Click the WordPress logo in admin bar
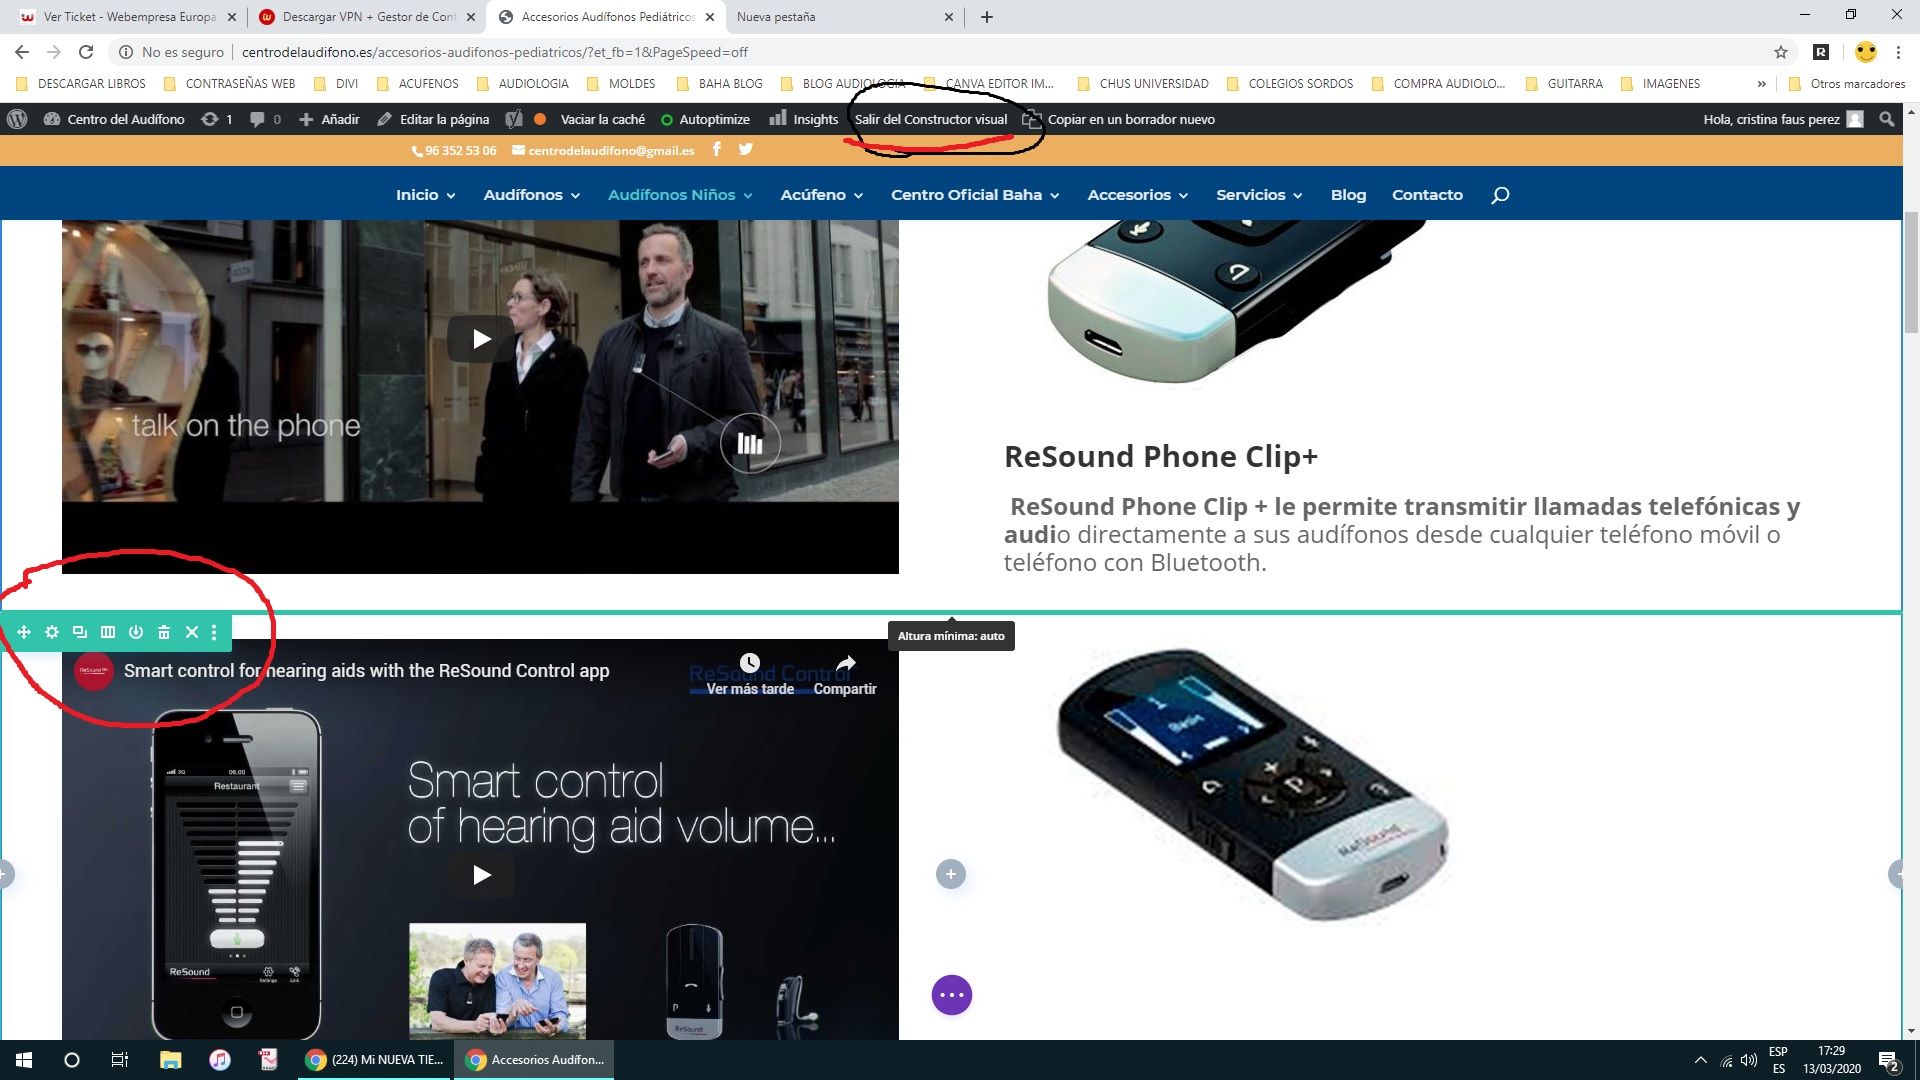The height and width of the screenshot is (1080, 1920). coord(17,119)
